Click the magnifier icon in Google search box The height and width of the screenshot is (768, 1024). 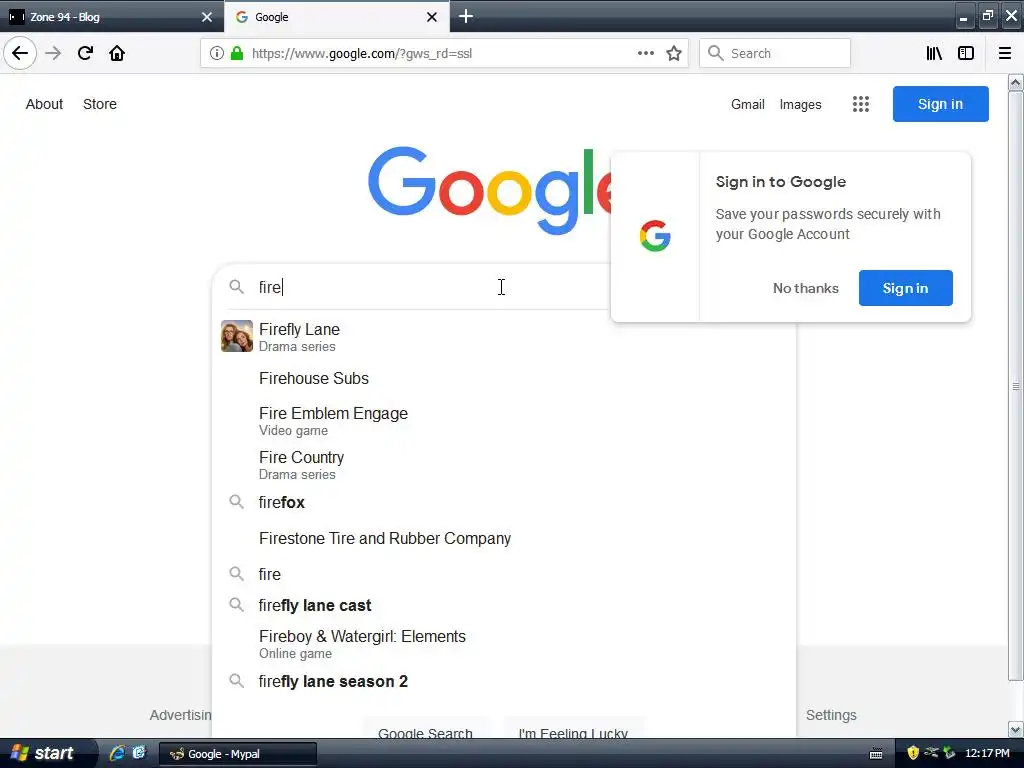pyautogui.click(x=236, y=287)
